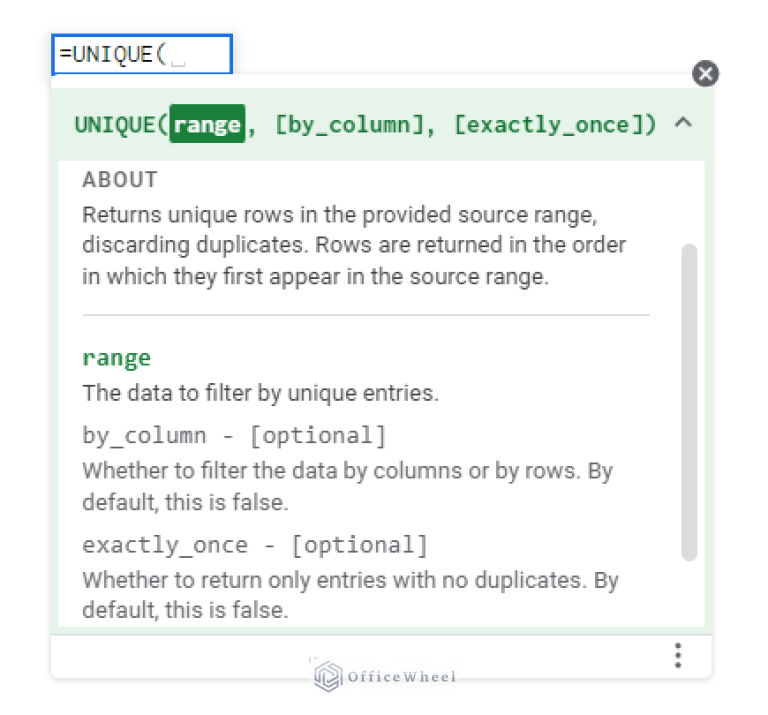
Task: Click the OfficeWheel logo icon
Action: (x=328, y=676)
